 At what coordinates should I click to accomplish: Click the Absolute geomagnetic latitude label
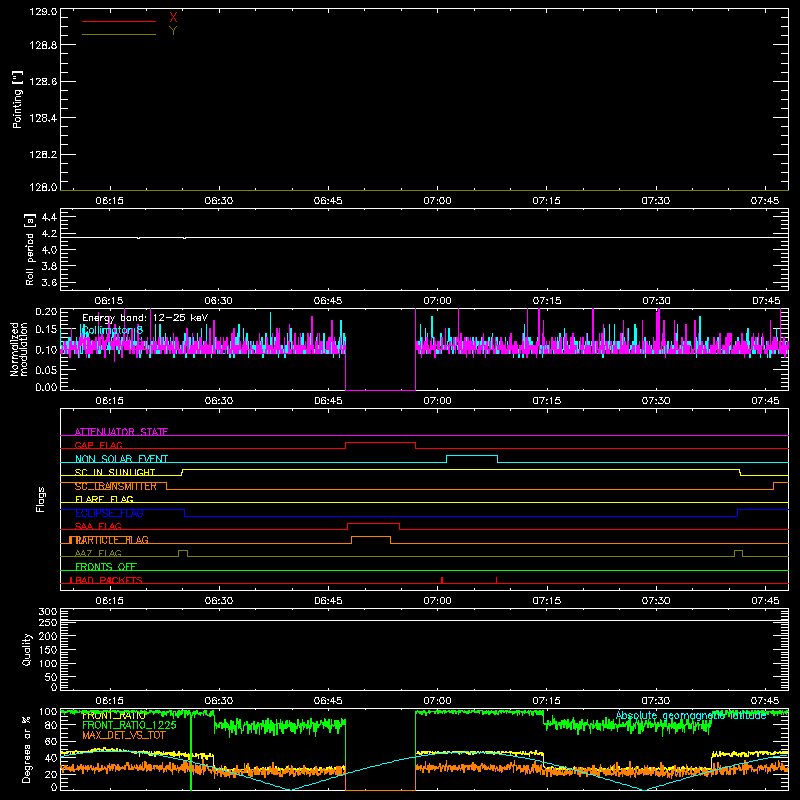coord(691,716)
